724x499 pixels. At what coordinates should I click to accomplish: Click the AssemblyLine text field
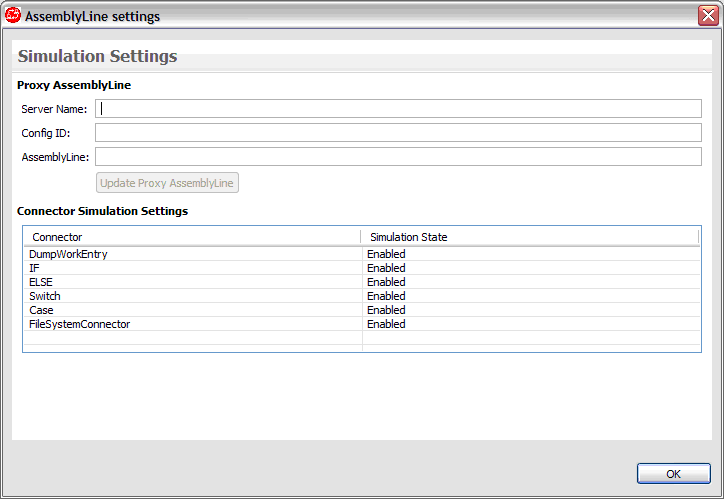[398, 157]
